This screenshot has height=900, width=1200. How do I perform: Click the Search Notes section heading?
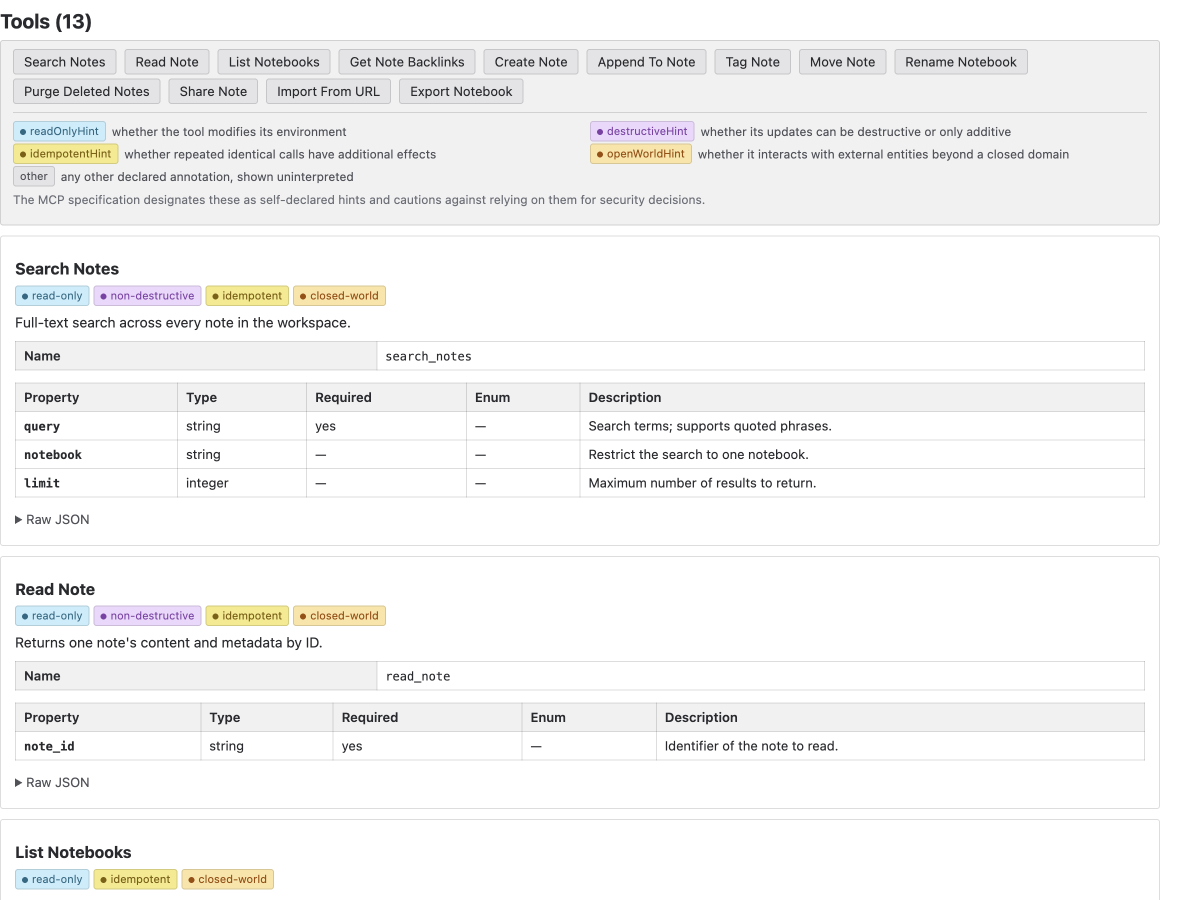pyautogui.click(x=67, y=269)
